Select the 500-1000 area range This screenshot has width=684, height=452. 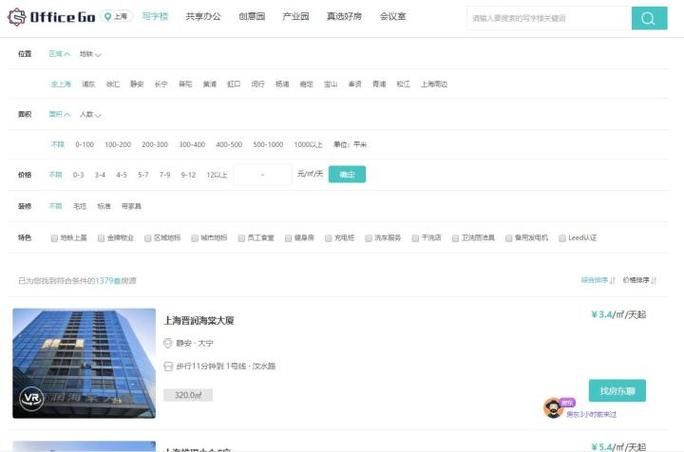(268, 144)
